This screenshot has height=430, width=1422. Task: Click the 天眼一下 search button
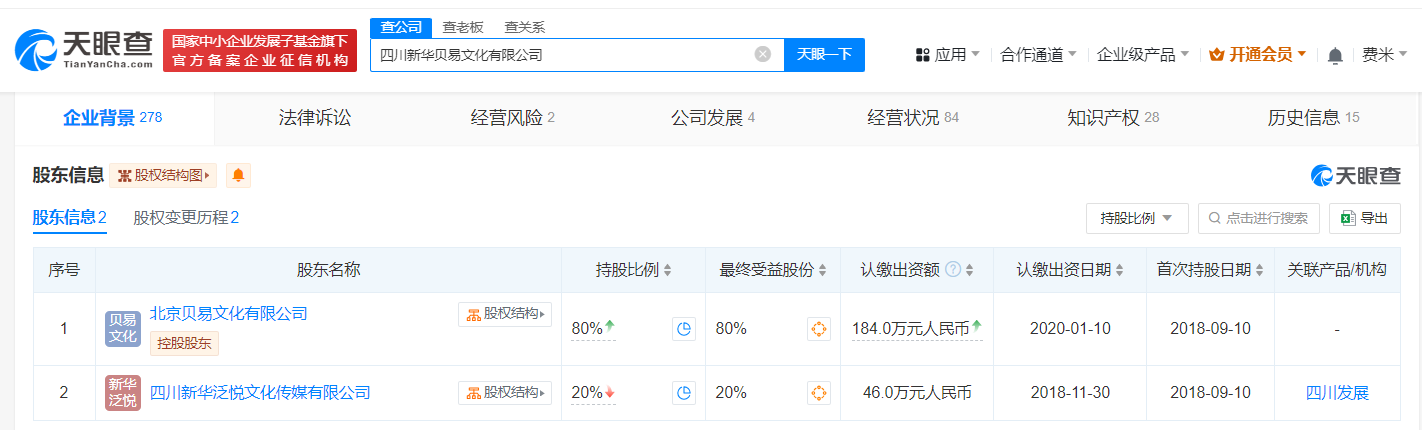(x=824, y=55)
